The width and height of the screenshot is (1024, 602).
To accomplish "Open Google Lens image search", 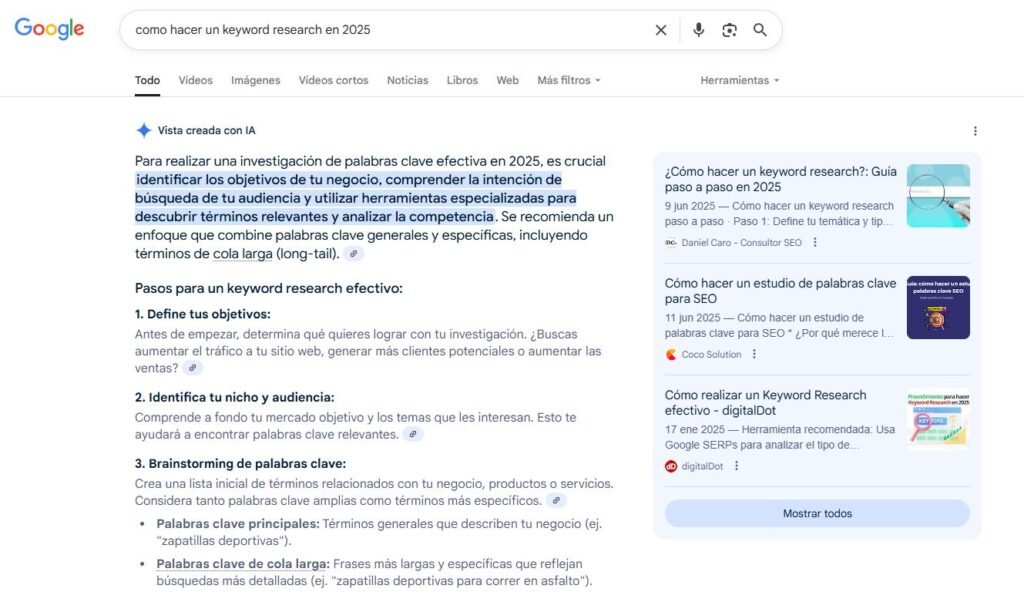I will [729, 30].
